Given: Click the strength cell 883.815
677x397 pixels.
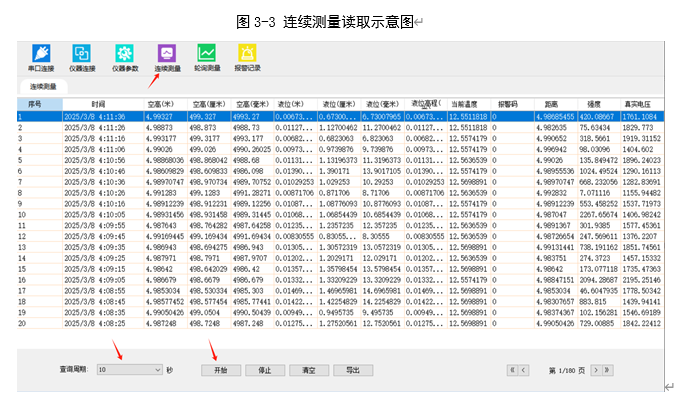Looking at the screenshot, I should (599, 302).
